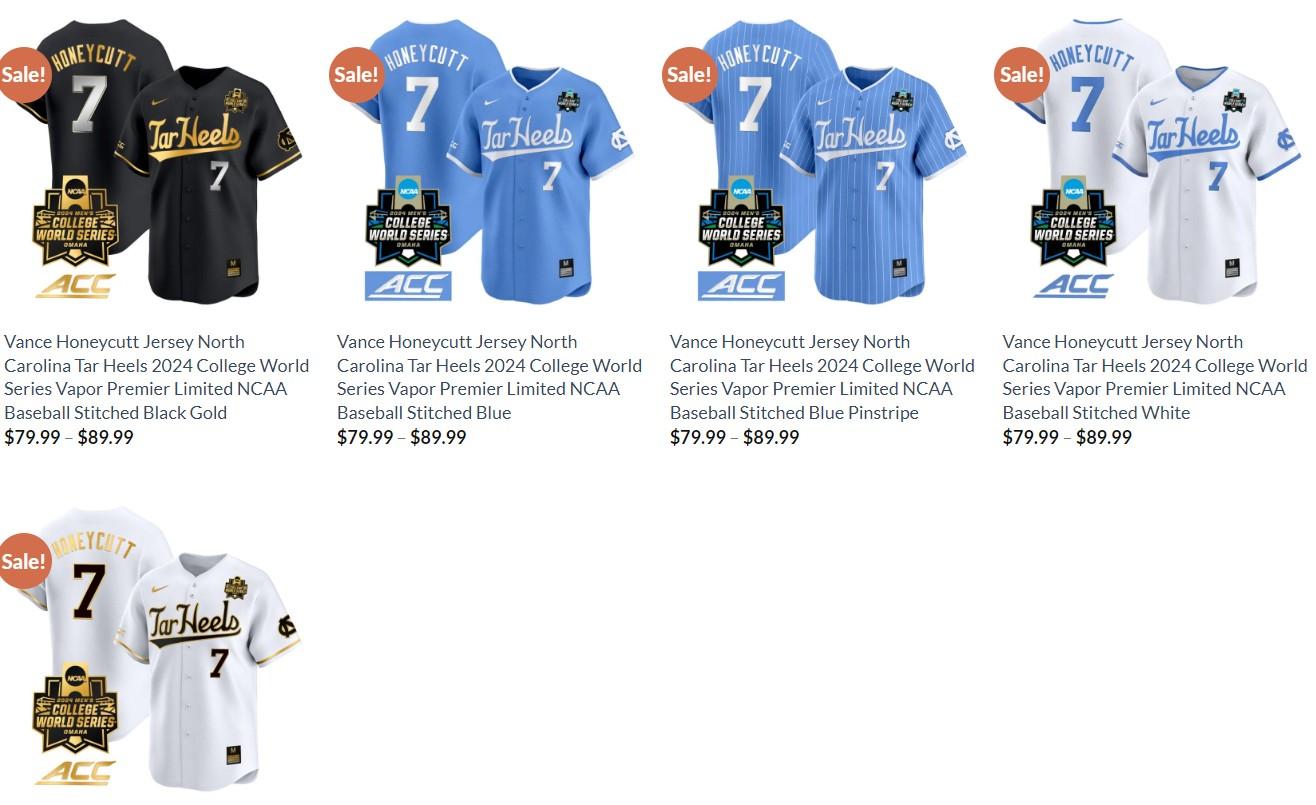Click the ACC logo under Blue Pinstripe jersey

coord(741,285)
